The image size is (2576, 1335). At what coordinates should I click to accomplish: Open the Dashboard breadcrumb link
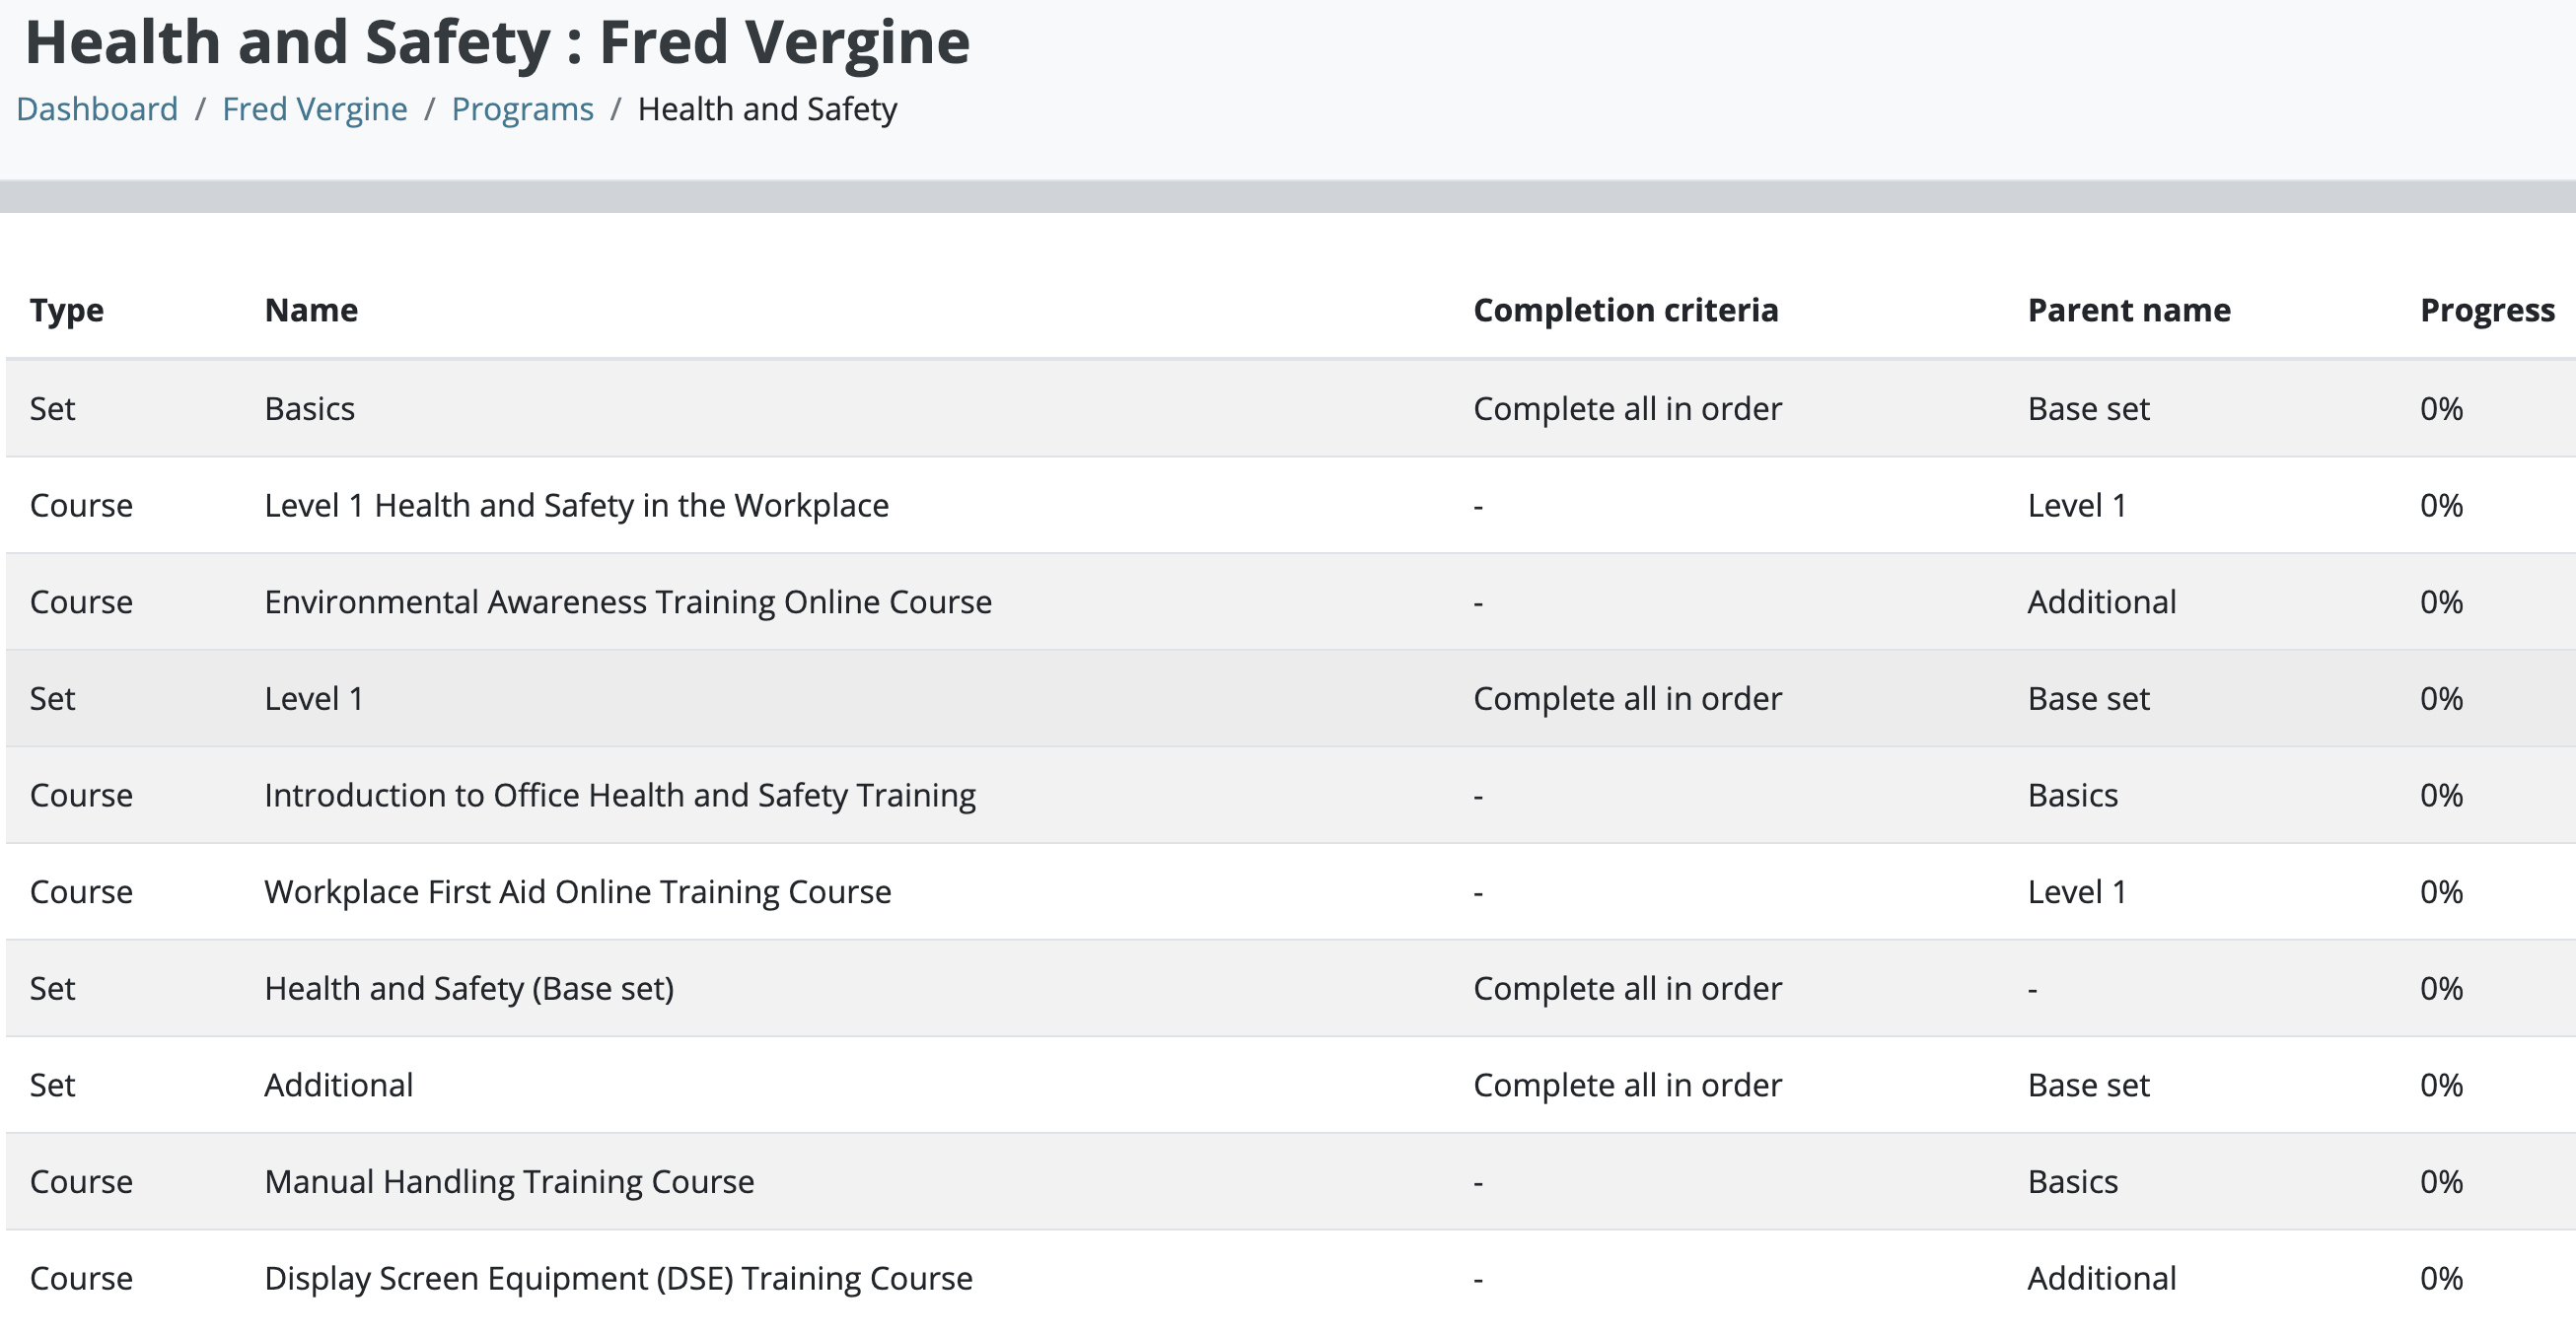point(97,109)
